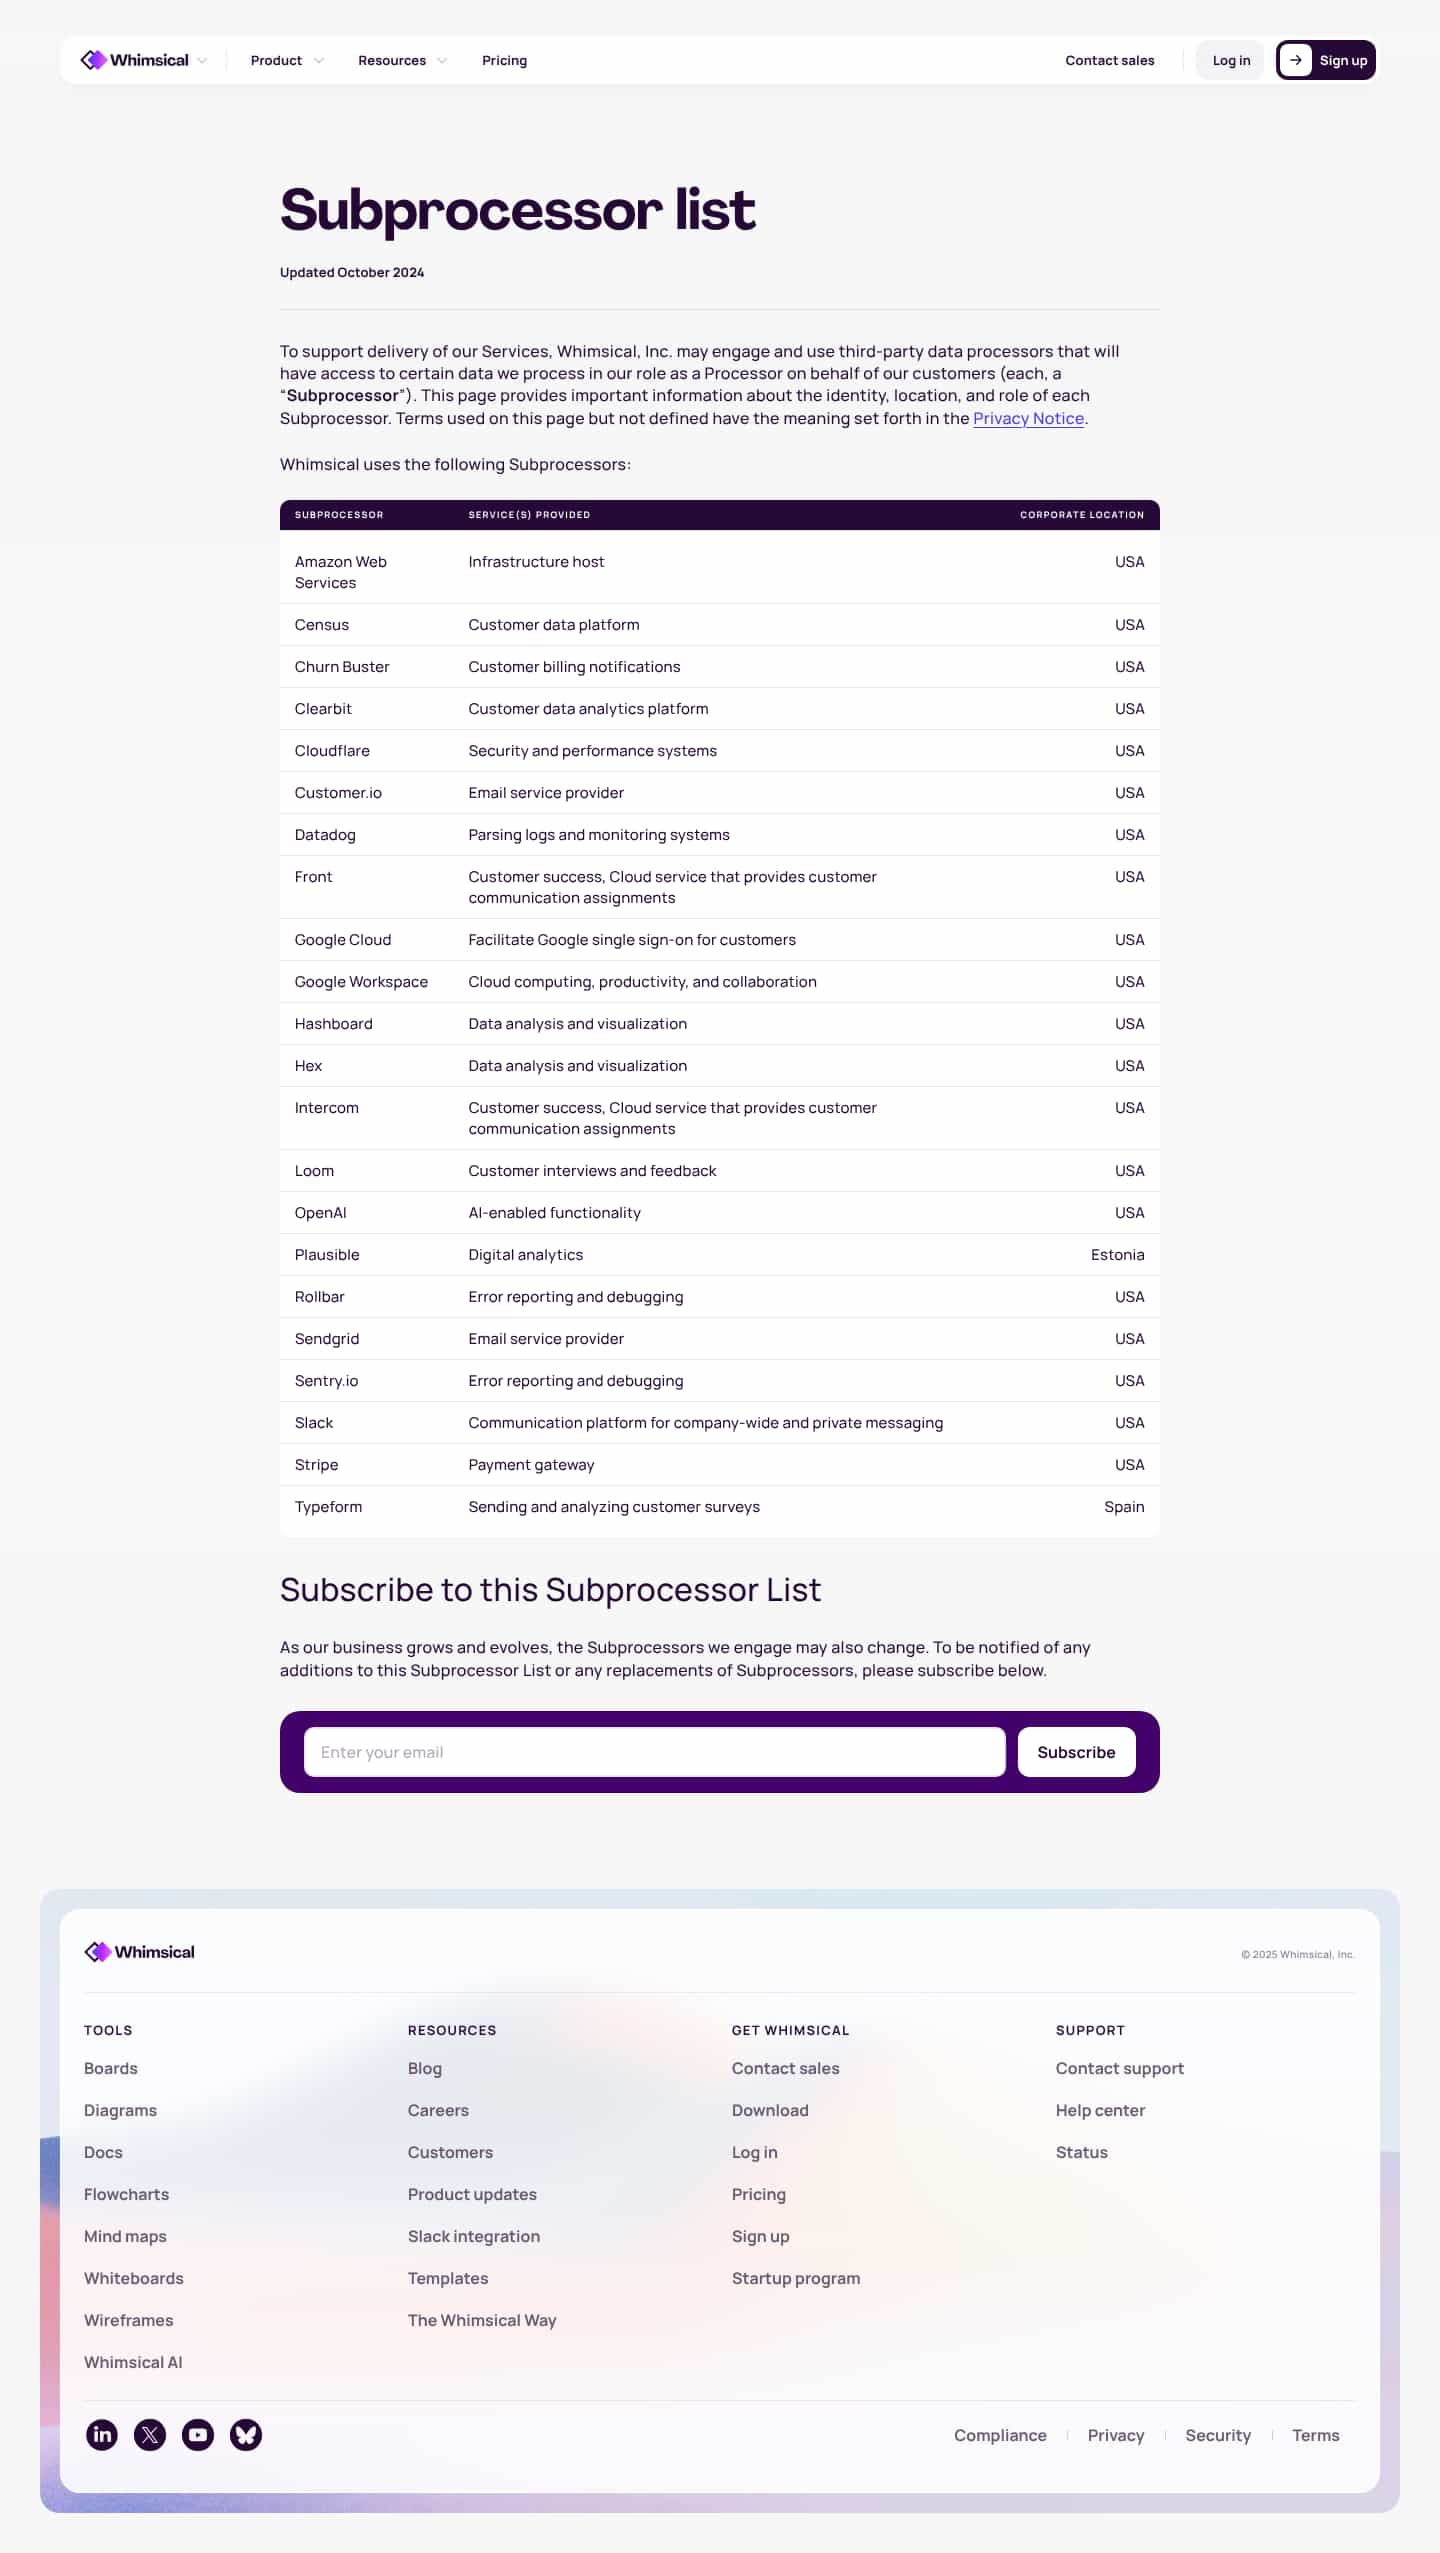Click the Whimsical logo in the footer

(x=140, y=1951)
